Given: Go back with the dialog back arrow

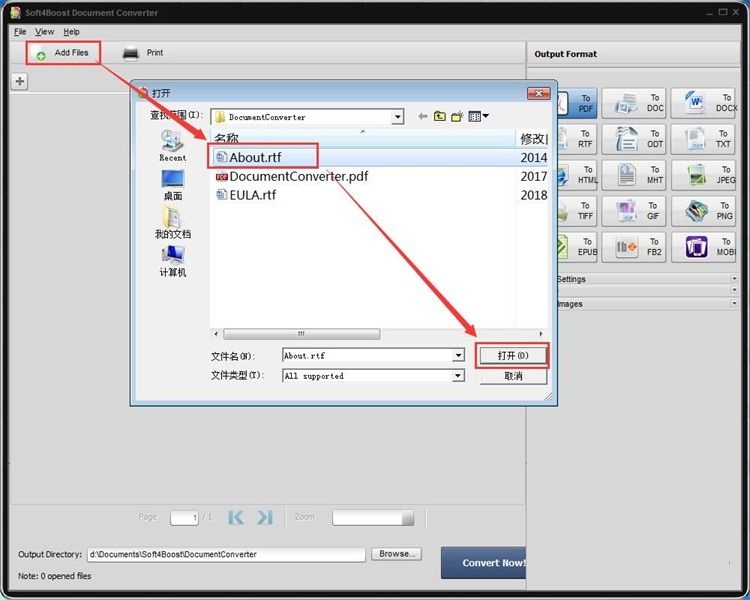Looking at the screenshot, I should (x=422, y=116).
